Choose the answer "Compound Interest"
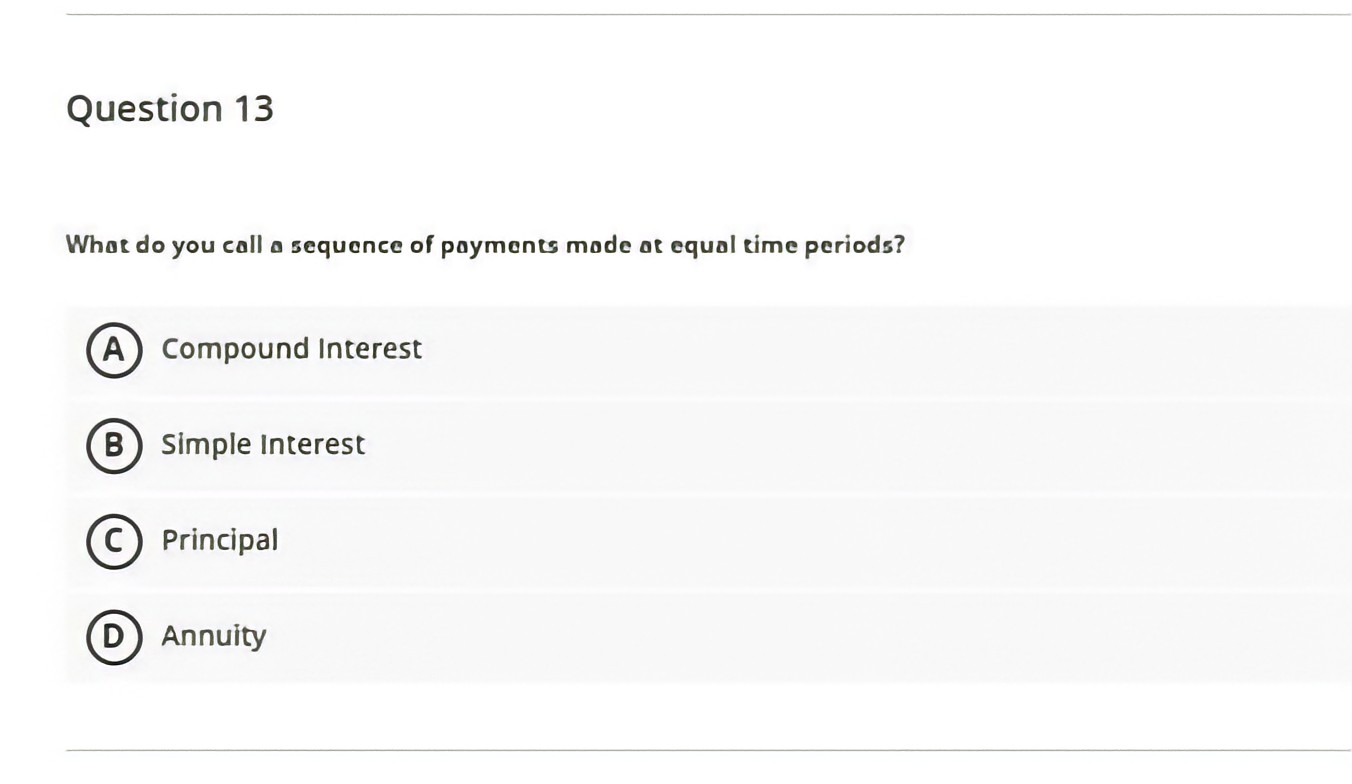 pos(291,349)
